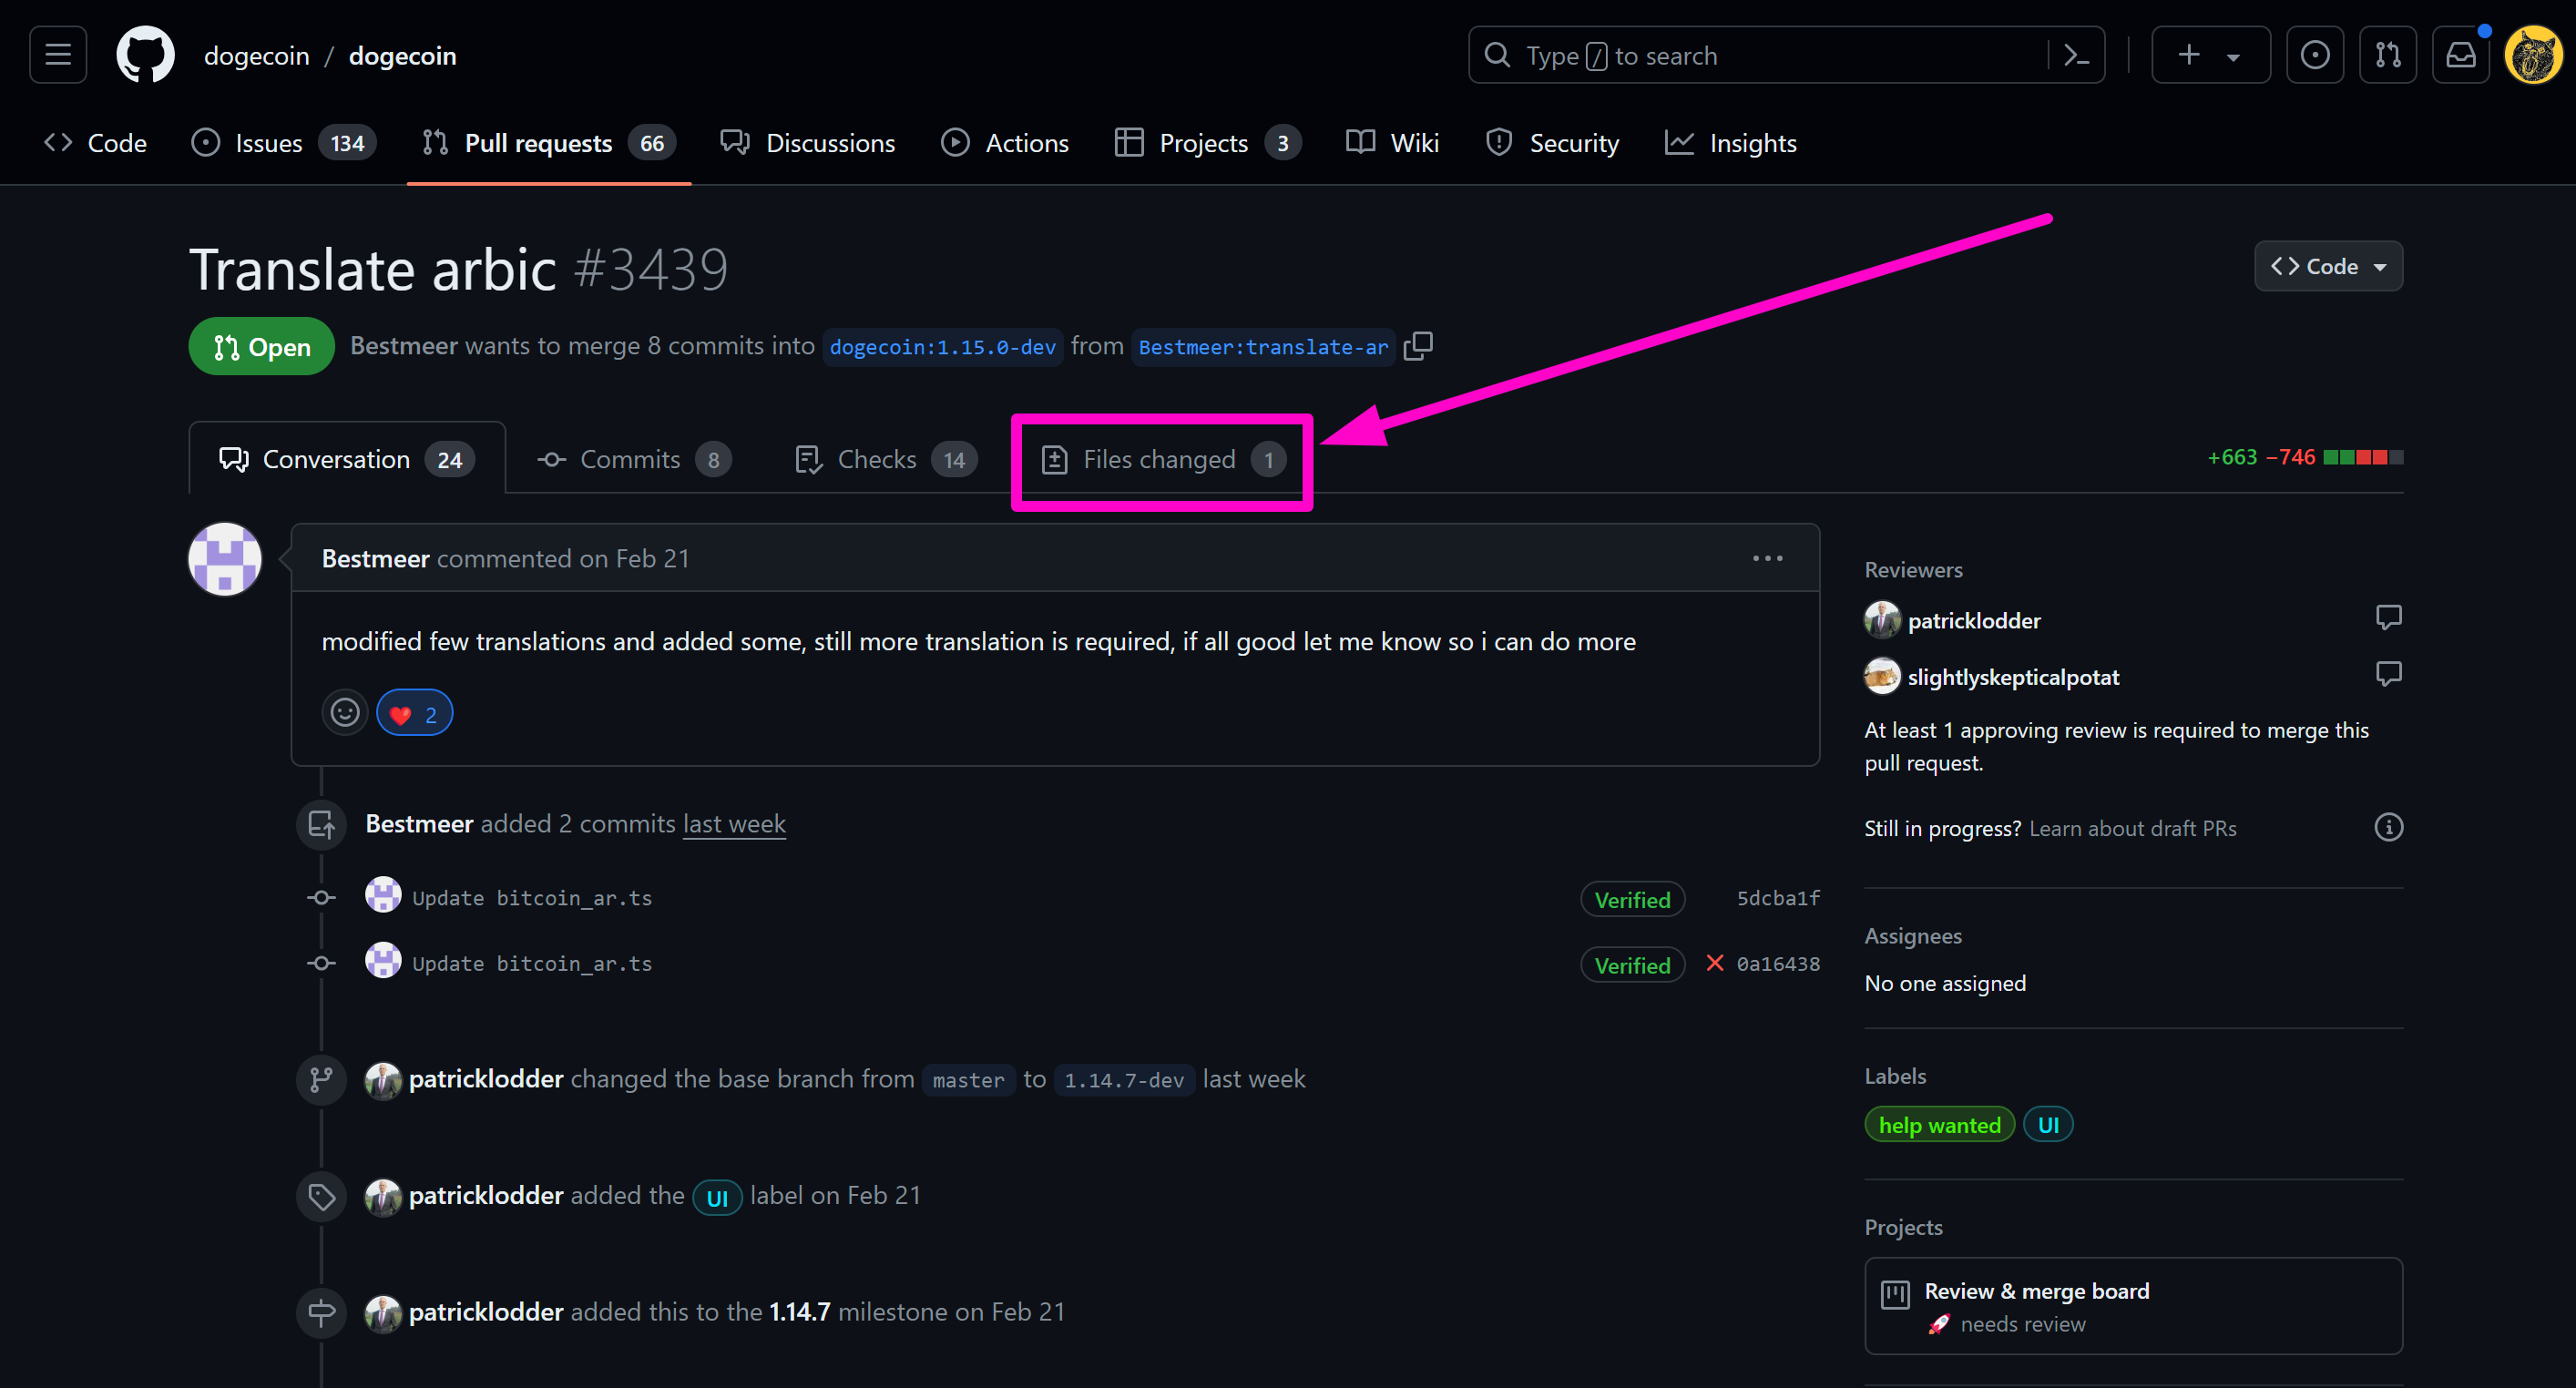Viewport: 2576px width, 1388px height.
Task: Open the command palette icon in search bar
Action: point(2076,55)
